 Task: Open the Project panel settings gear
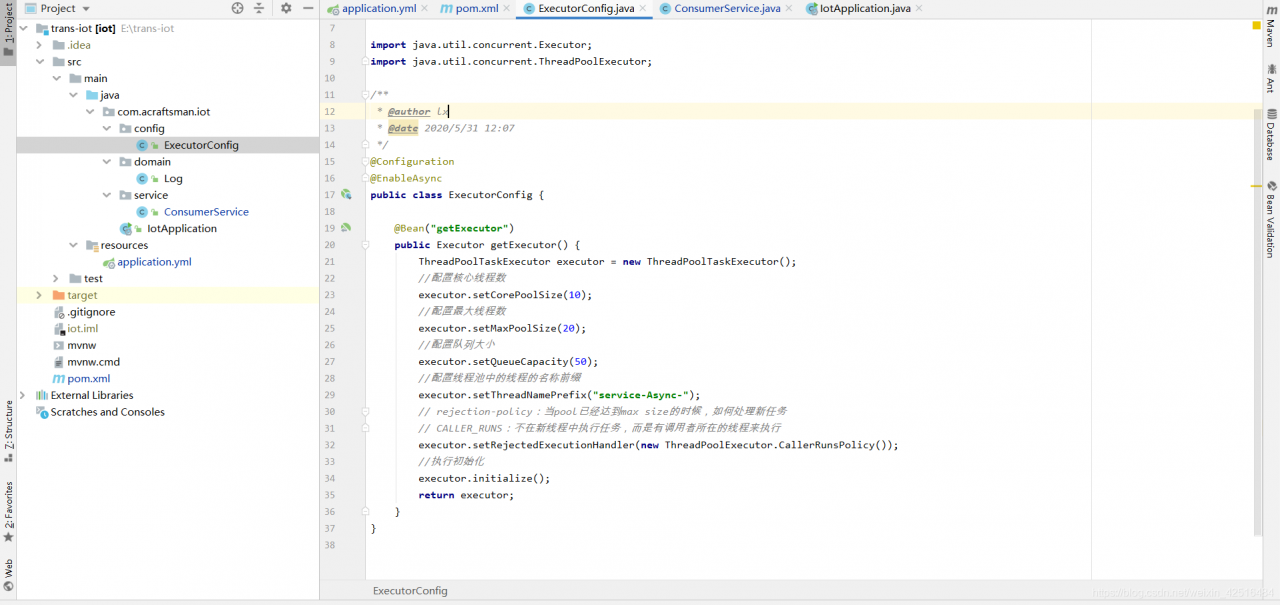(x=286, y=8)
